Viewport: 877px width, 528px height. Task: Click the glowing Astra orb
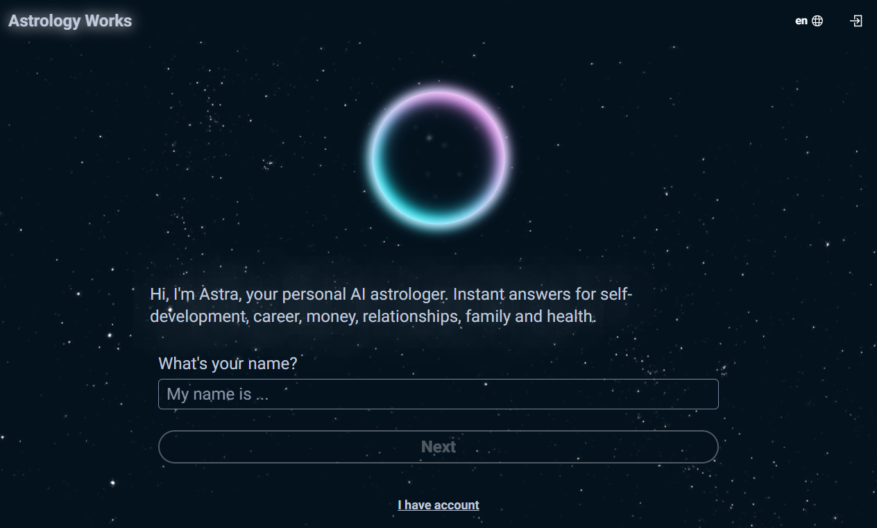pyautogui.click(x=439, y=158)
